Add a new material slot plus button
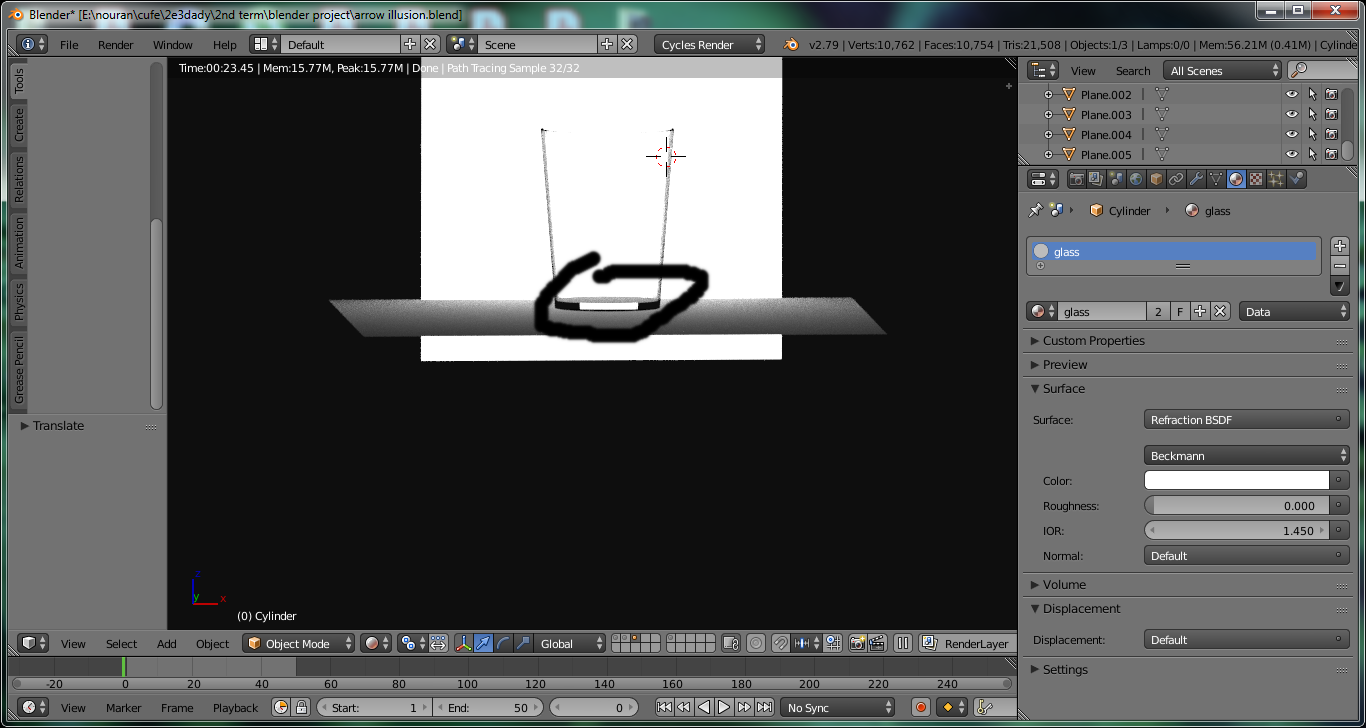 pos(1340,246)
